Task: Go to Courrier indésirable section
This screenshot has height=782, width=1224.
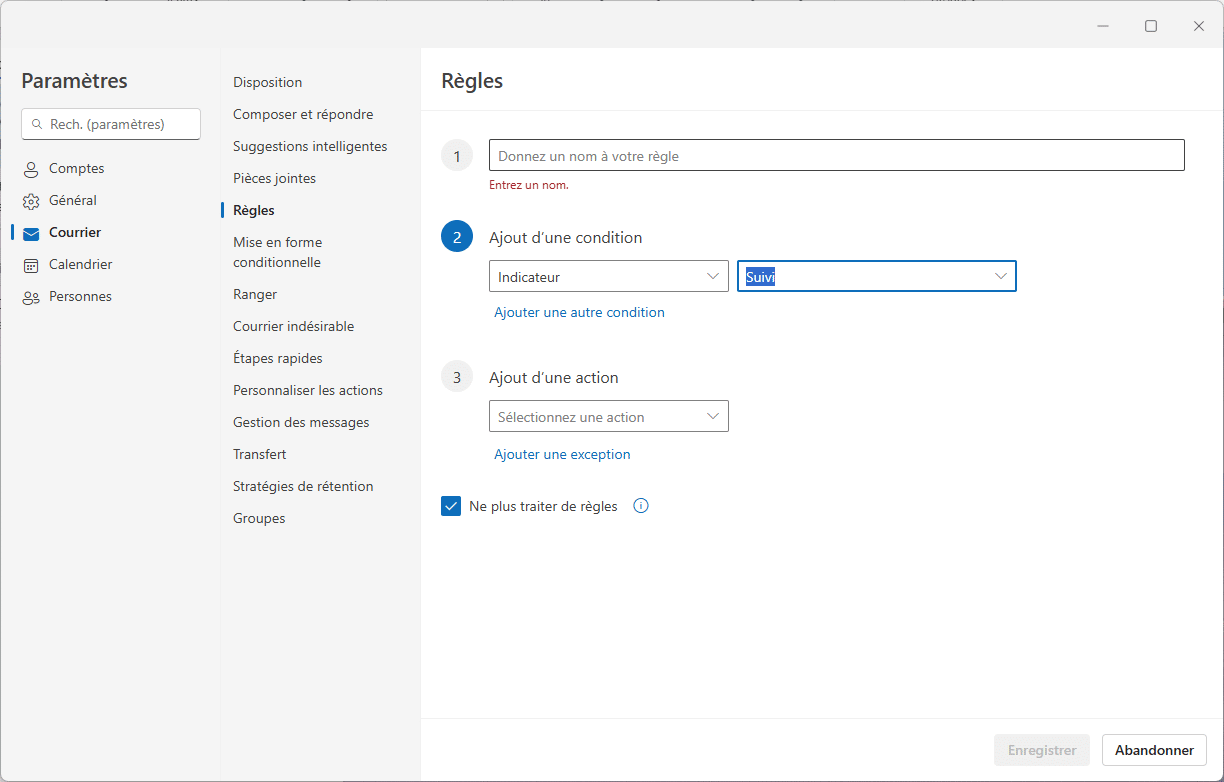Action: tap(293, 326)
